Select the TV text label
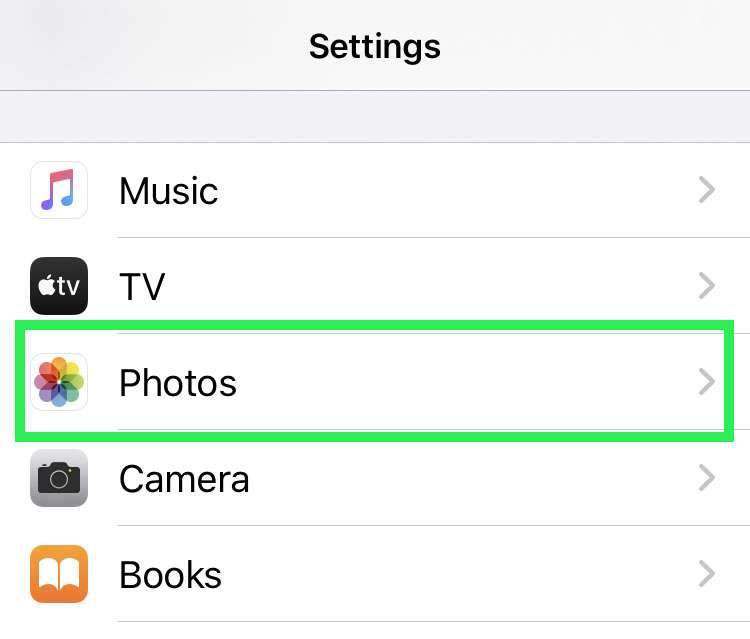This screenshot has height=639, width=750. click(x=142, y=286)
